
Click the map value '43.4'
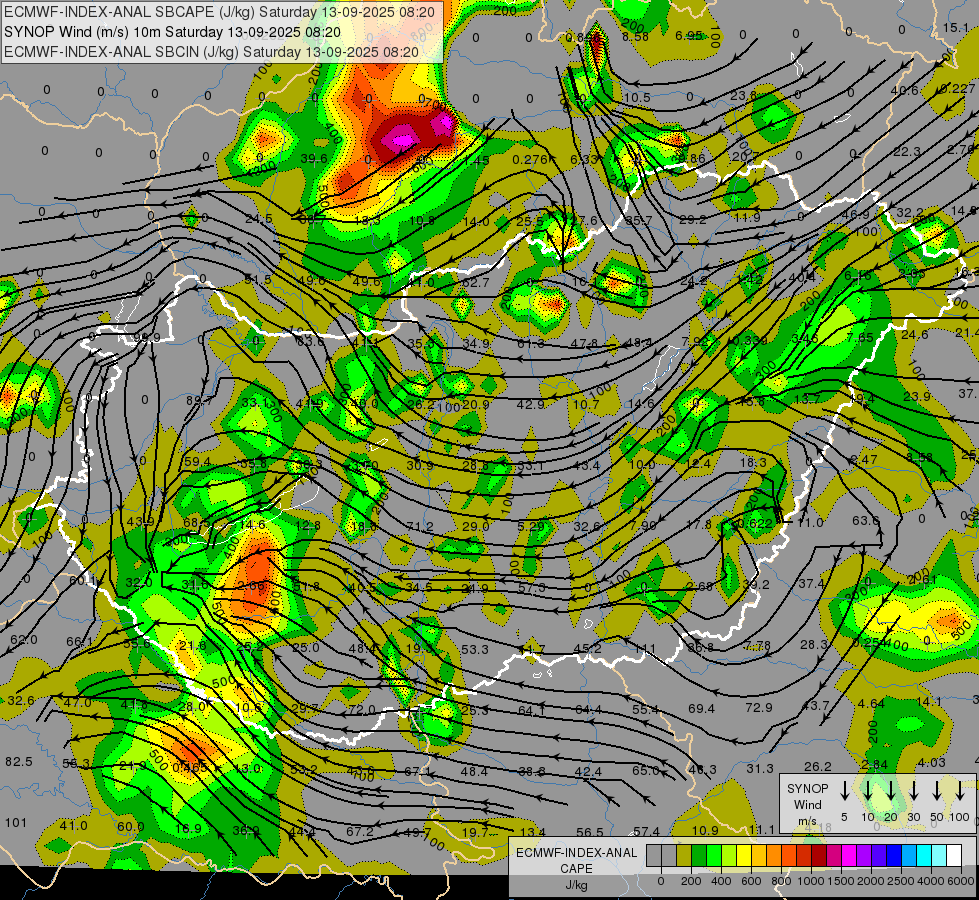pyautogui.click(x=586, y=465)
